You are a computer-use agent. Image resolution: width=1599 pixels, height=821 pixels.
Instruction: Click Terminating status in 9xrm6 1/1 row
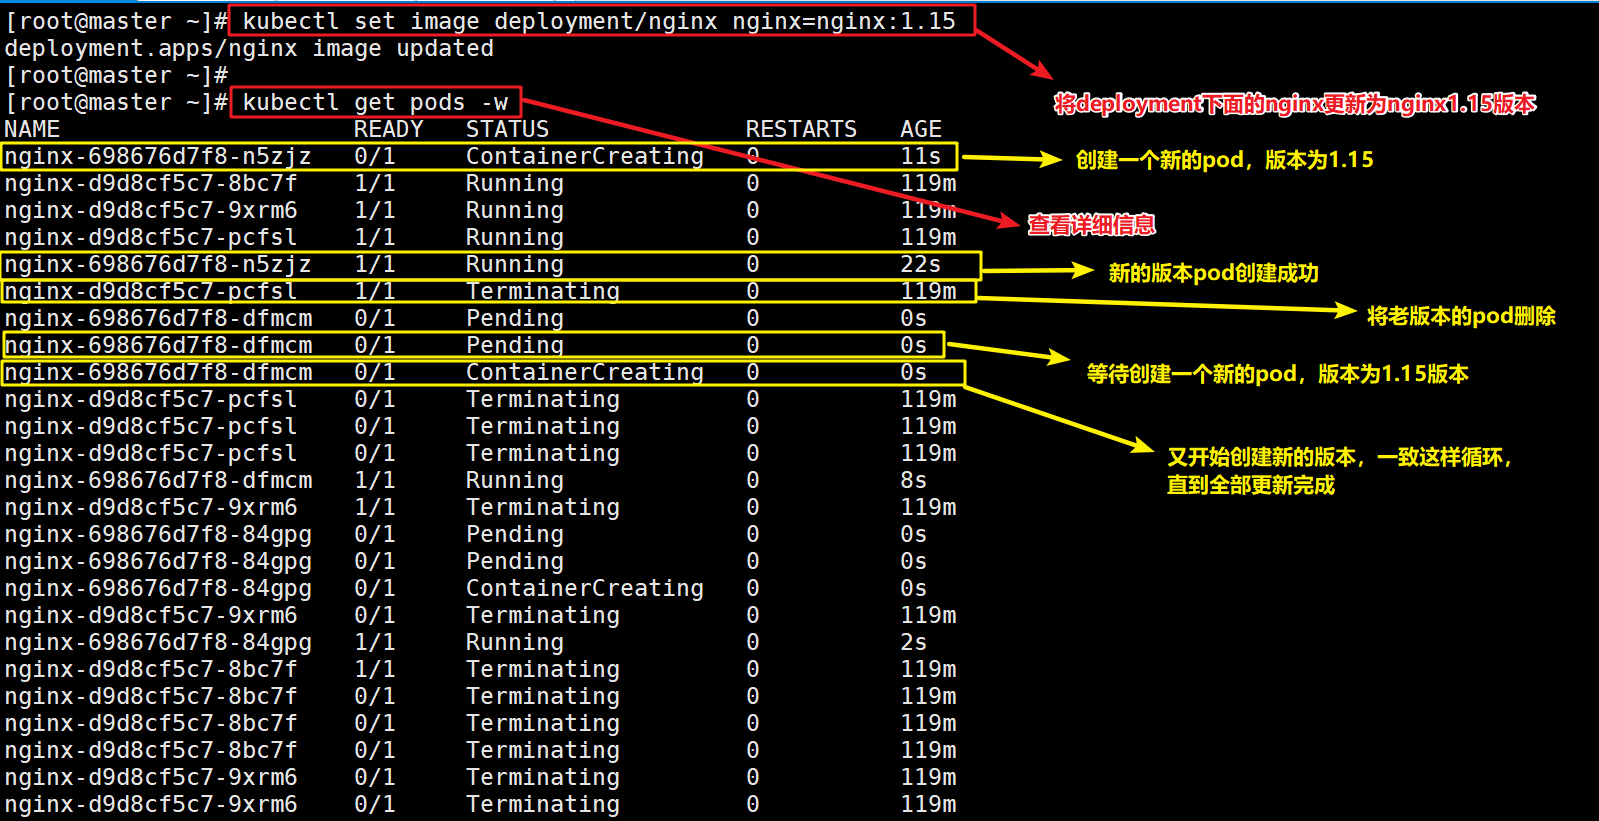point(543,507)
